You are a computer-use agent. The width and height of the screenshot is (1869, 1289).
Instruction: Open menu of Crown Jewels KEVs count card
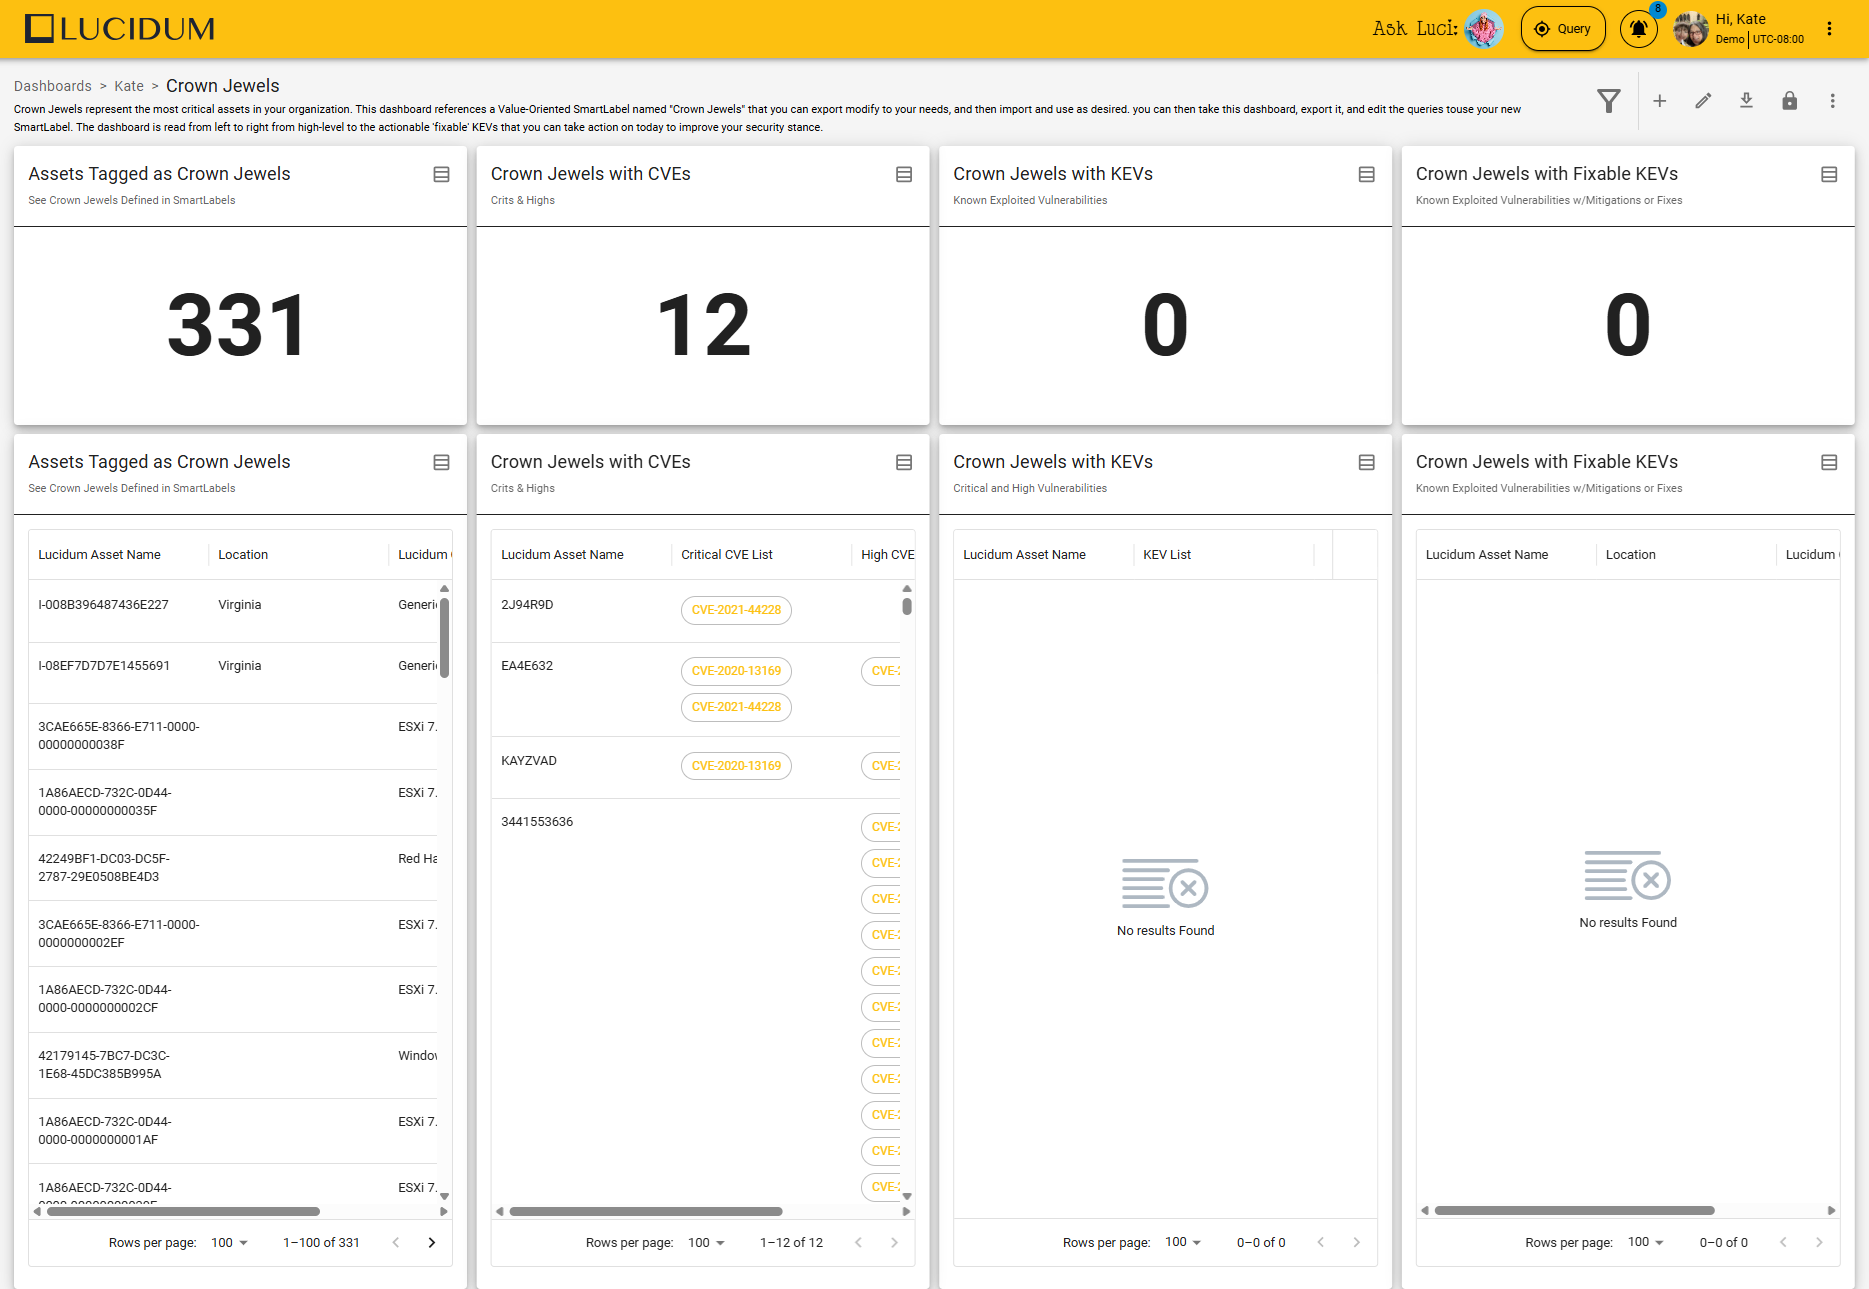(x=1366, y=174)
